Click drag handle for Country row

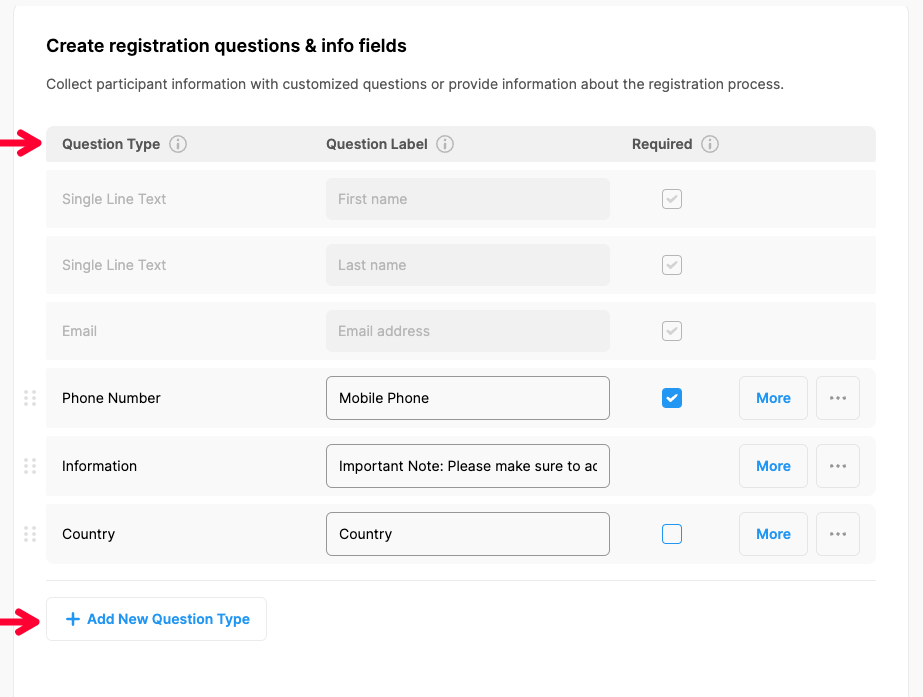30,534
